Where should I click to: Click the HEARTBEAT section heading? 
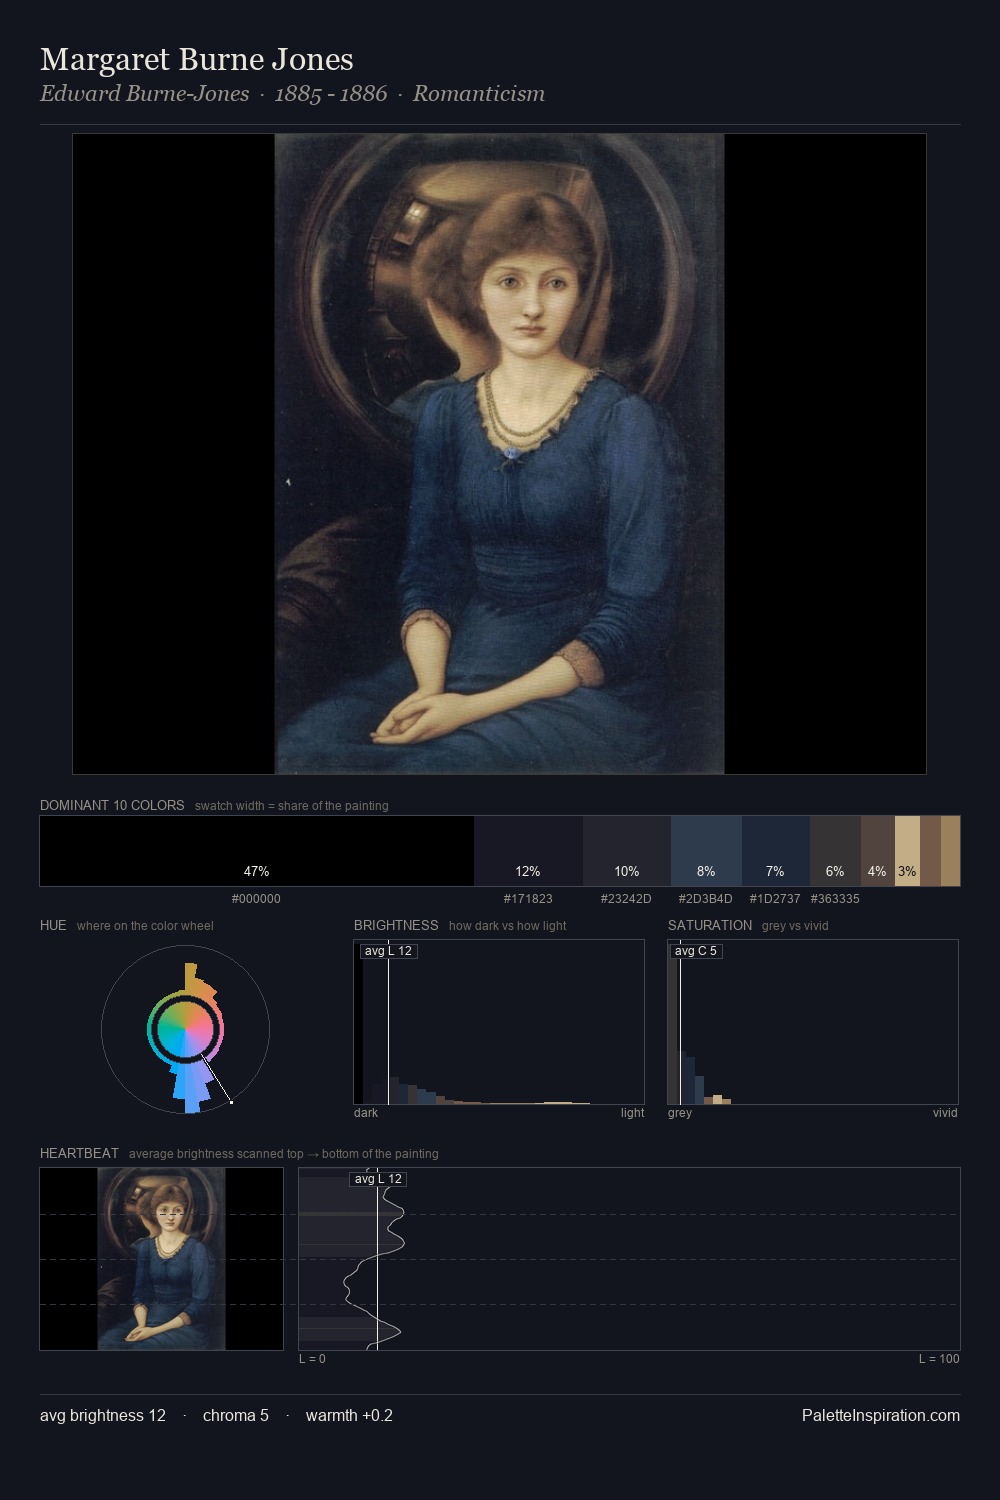pos(79,1153)
